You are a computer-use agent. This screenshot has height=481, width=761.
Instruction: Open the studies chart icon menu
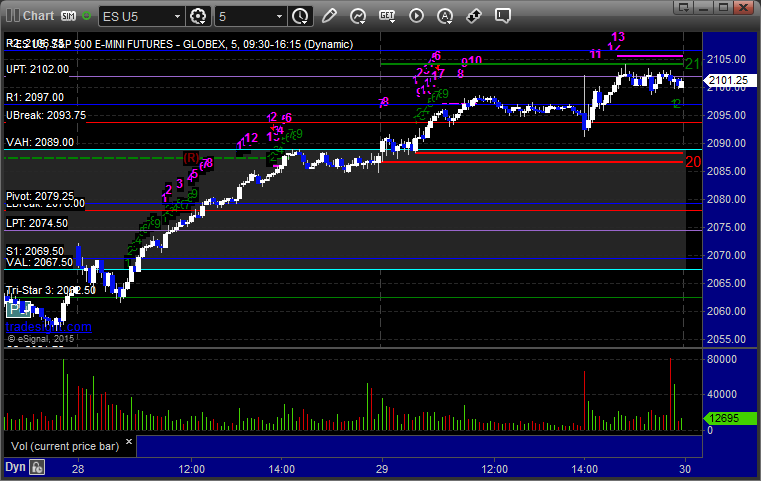pyautogui.click(x=358, y=16)
